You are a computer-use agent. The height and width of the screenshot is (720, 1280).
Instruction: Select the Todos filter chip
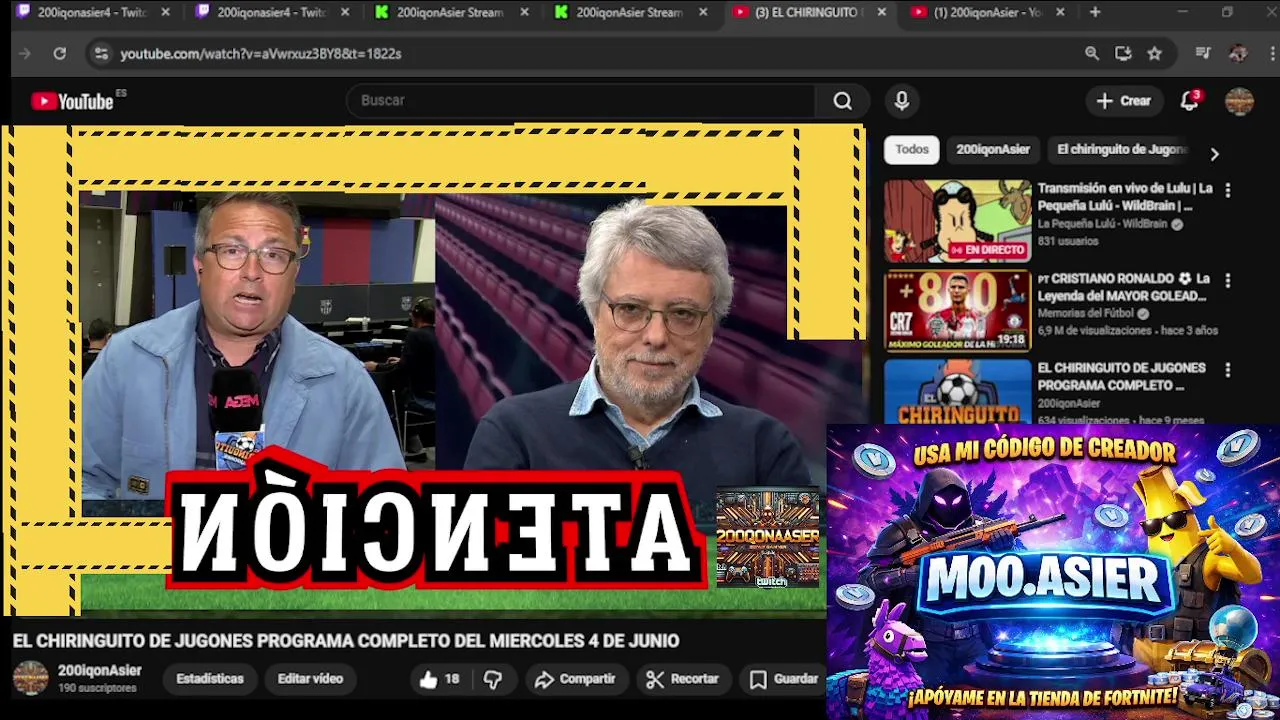coord(912,149)
